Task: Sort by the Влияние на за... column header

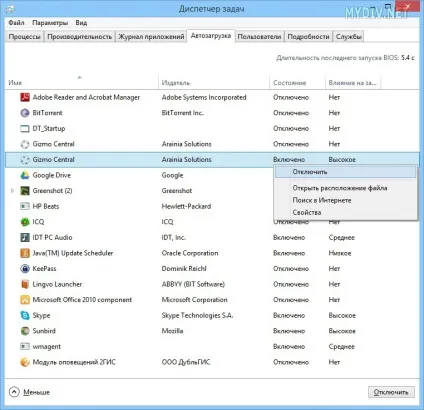Action: tap(353, 82)
